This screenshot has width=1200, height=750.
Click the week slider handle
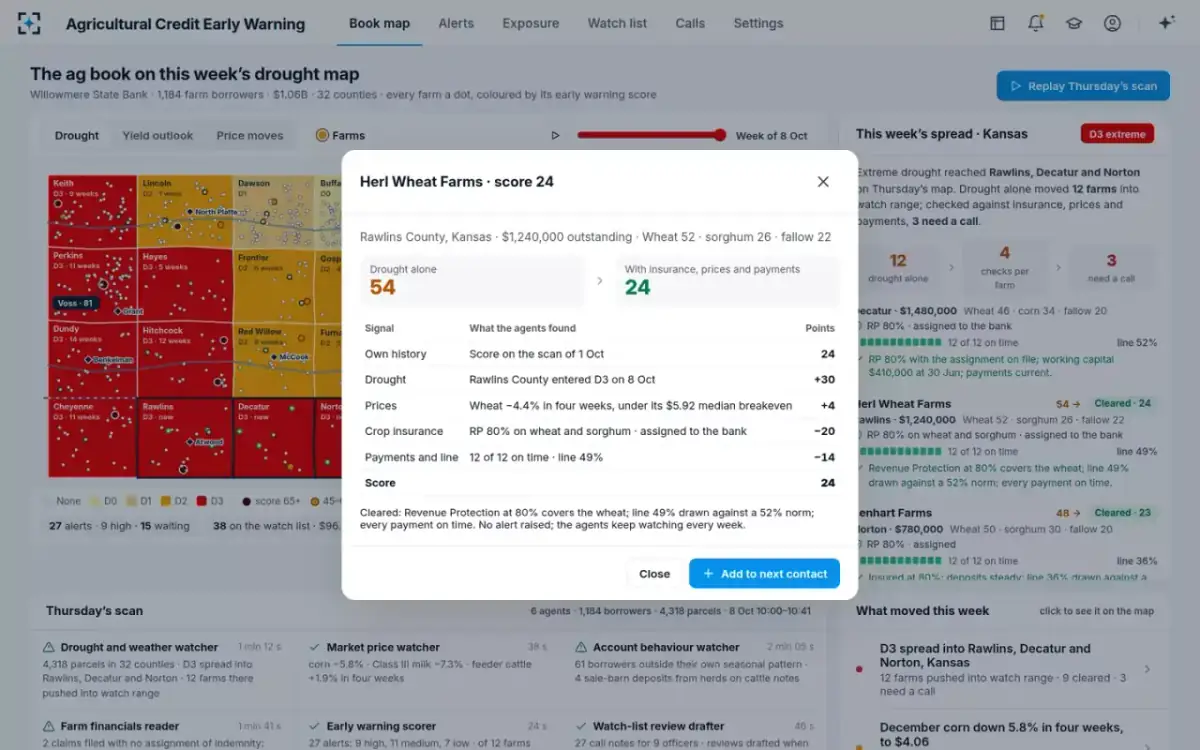click(x=720, y=136)
